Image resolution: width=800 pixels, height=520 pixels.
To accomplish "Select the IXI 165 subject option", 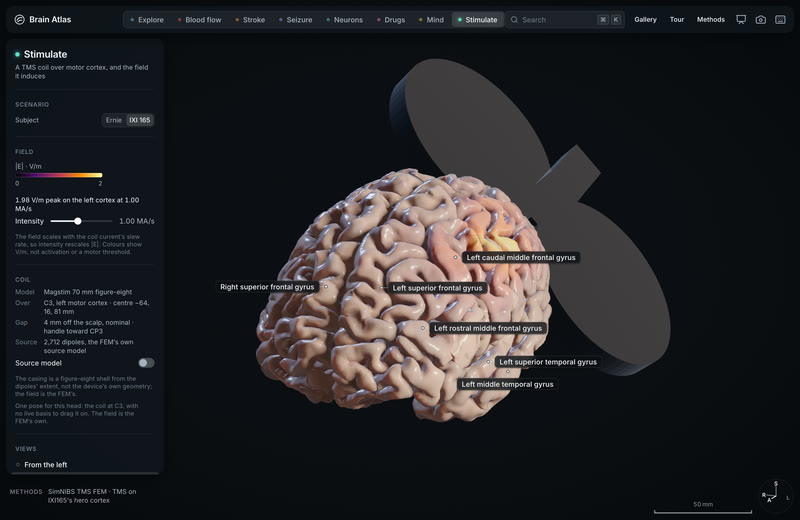I will pos(139,120).
